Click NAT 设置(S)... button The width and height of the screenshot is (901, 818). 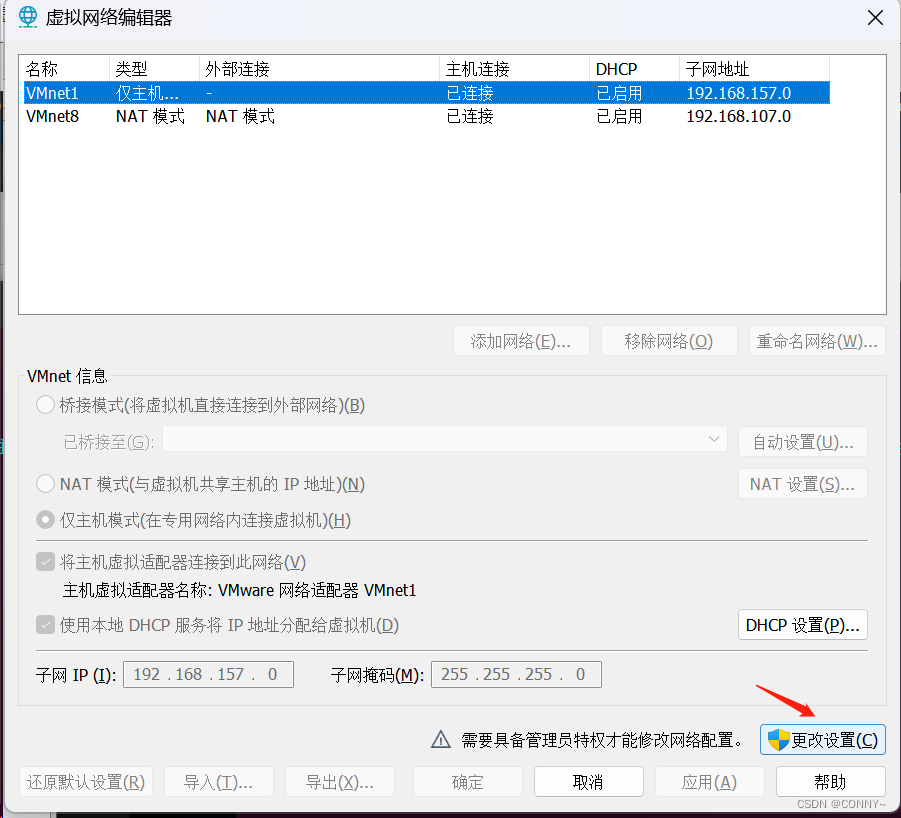tap(802, 484)
